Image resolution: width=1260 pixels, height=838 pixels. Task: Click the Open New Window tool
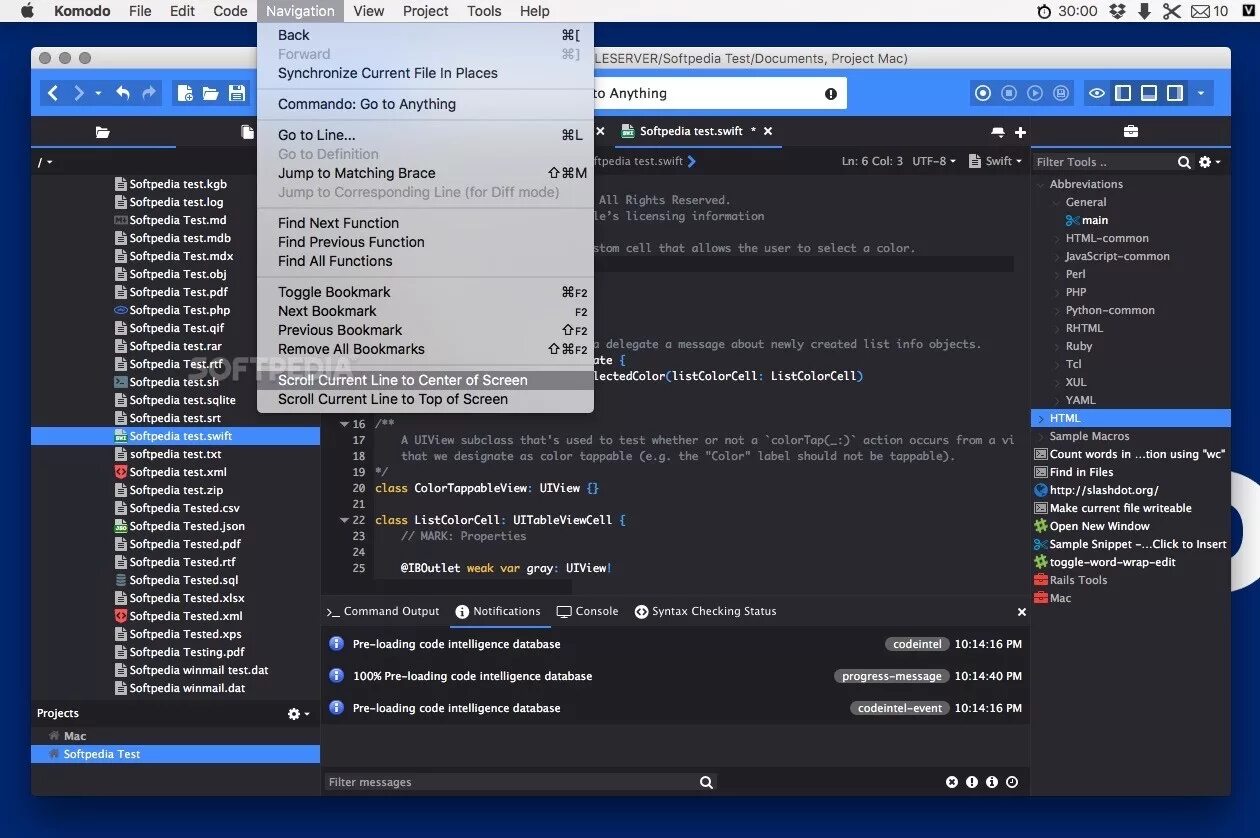[1099, 526]
